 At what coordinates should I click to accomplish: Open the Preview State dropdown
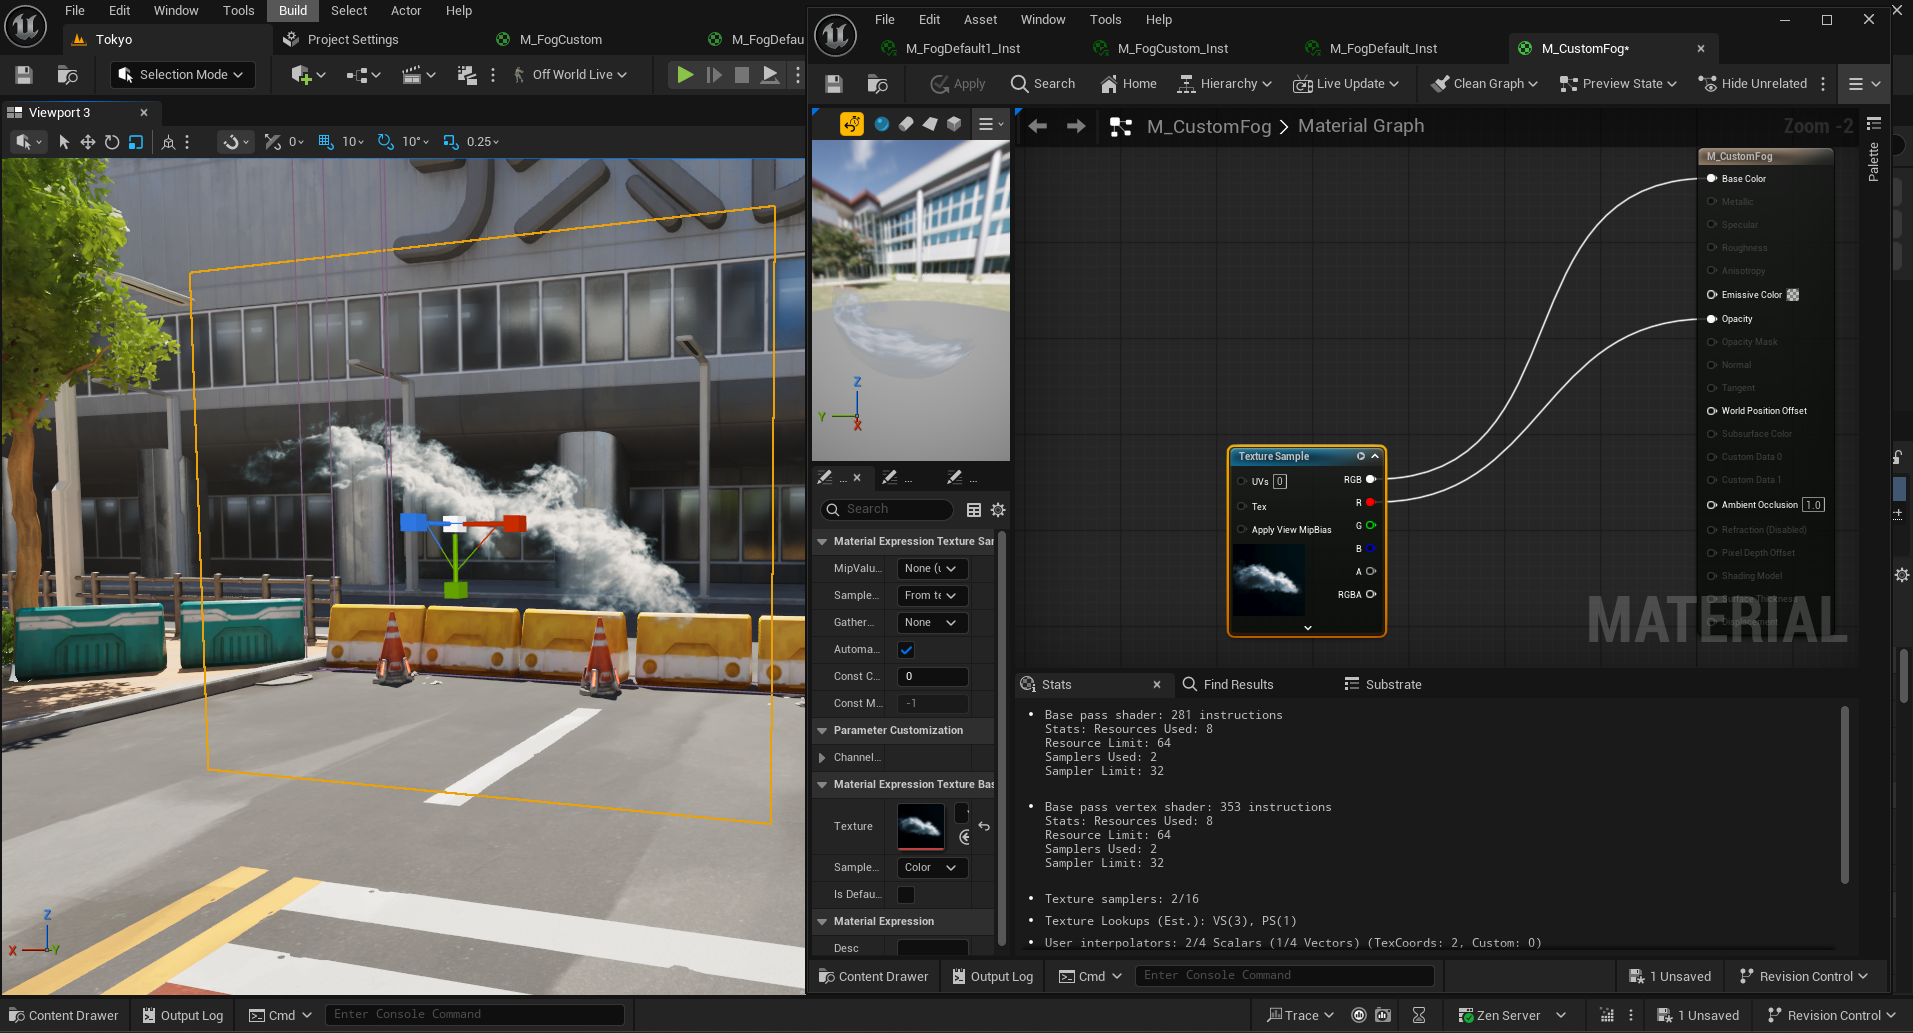[x=1618, y=84]
